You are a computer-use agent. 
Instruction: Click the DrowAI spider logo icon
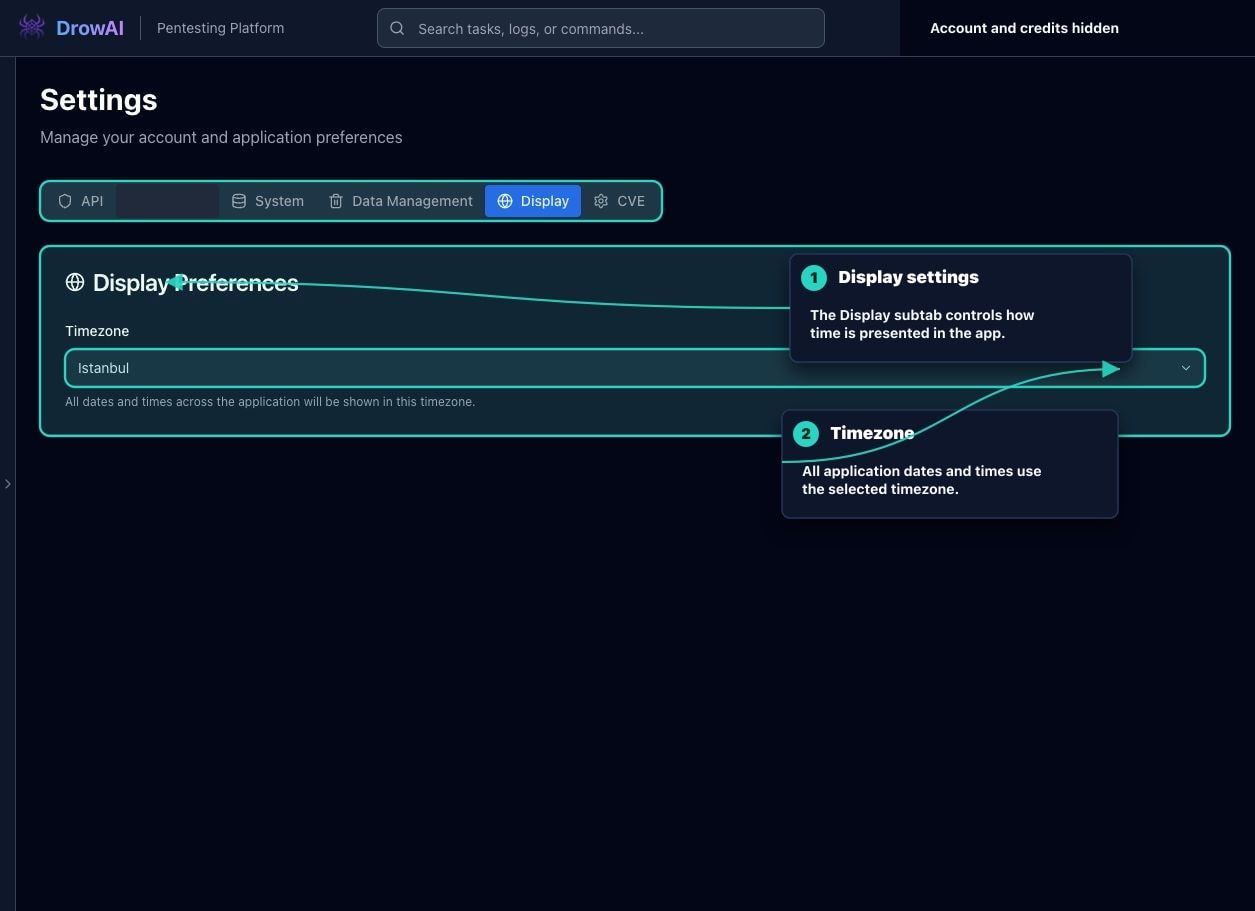(x=32, y=27)
